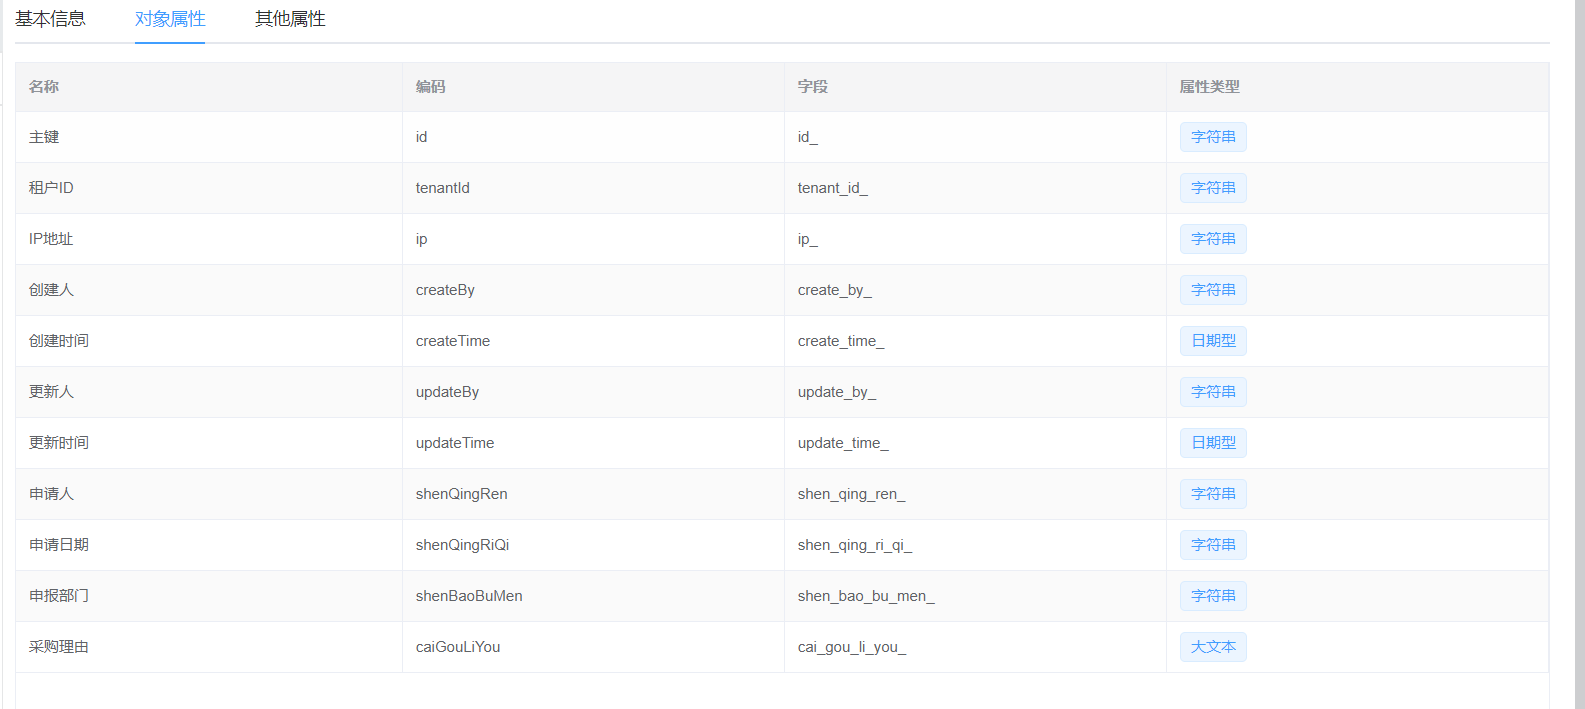Image resolution: width=1585 pixels, height=709 pixels.
Task: Click the 字段 column header
Action: [x=813, y=87]
